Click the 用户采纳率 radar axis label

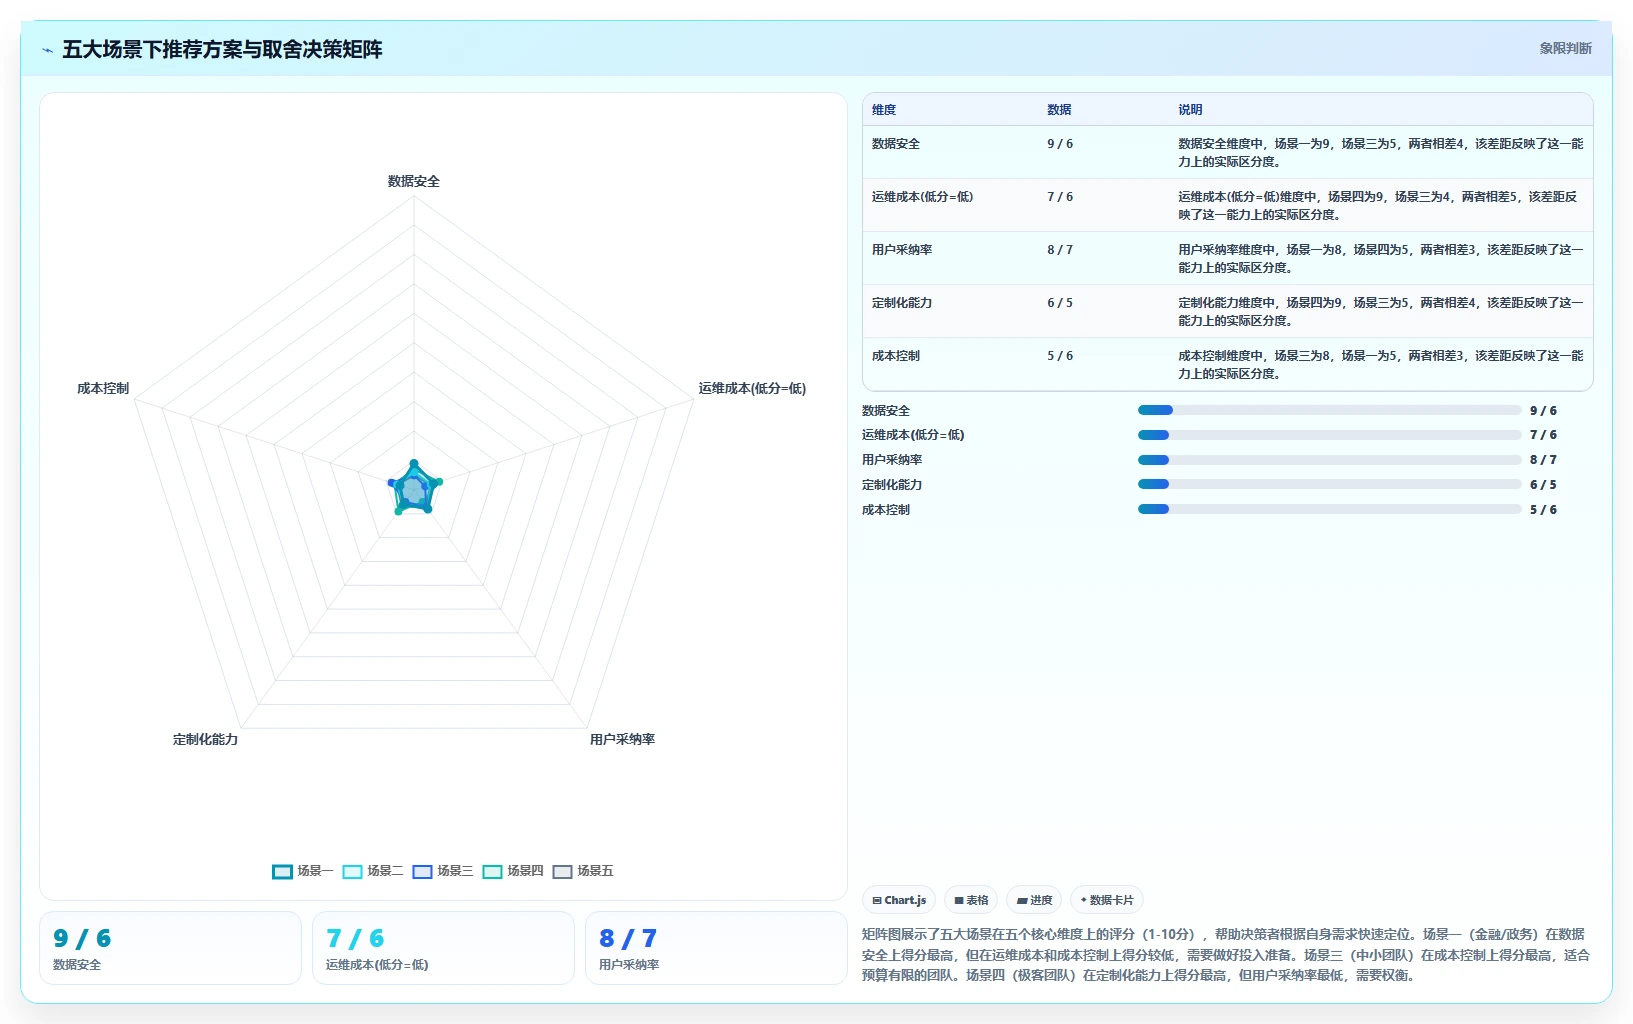click(x=622, y=739)
